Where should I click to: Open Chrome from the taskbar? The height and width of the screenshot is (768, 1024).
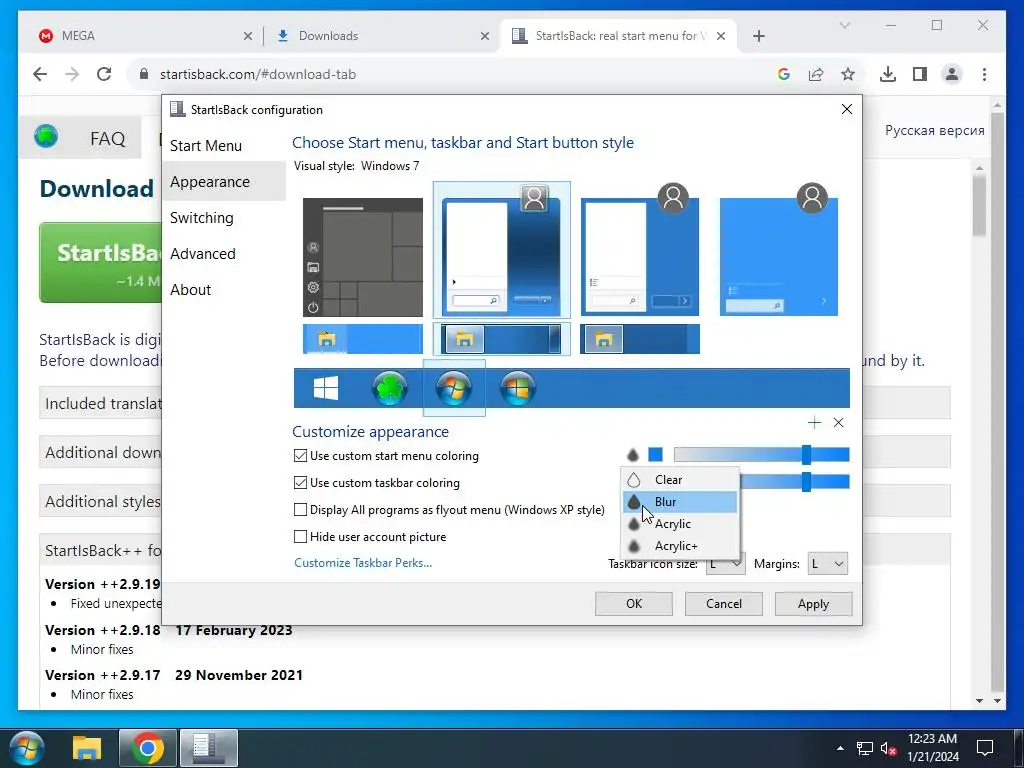point(148,748)
